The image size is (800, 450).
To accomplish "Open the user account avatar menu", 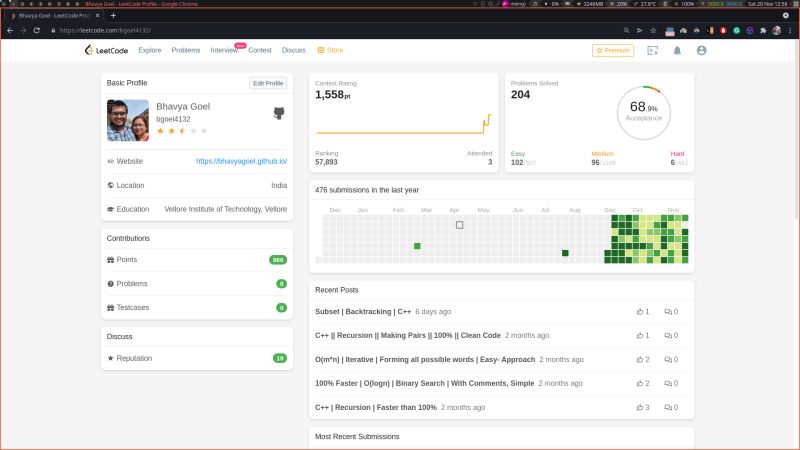I will click(702, 51).
